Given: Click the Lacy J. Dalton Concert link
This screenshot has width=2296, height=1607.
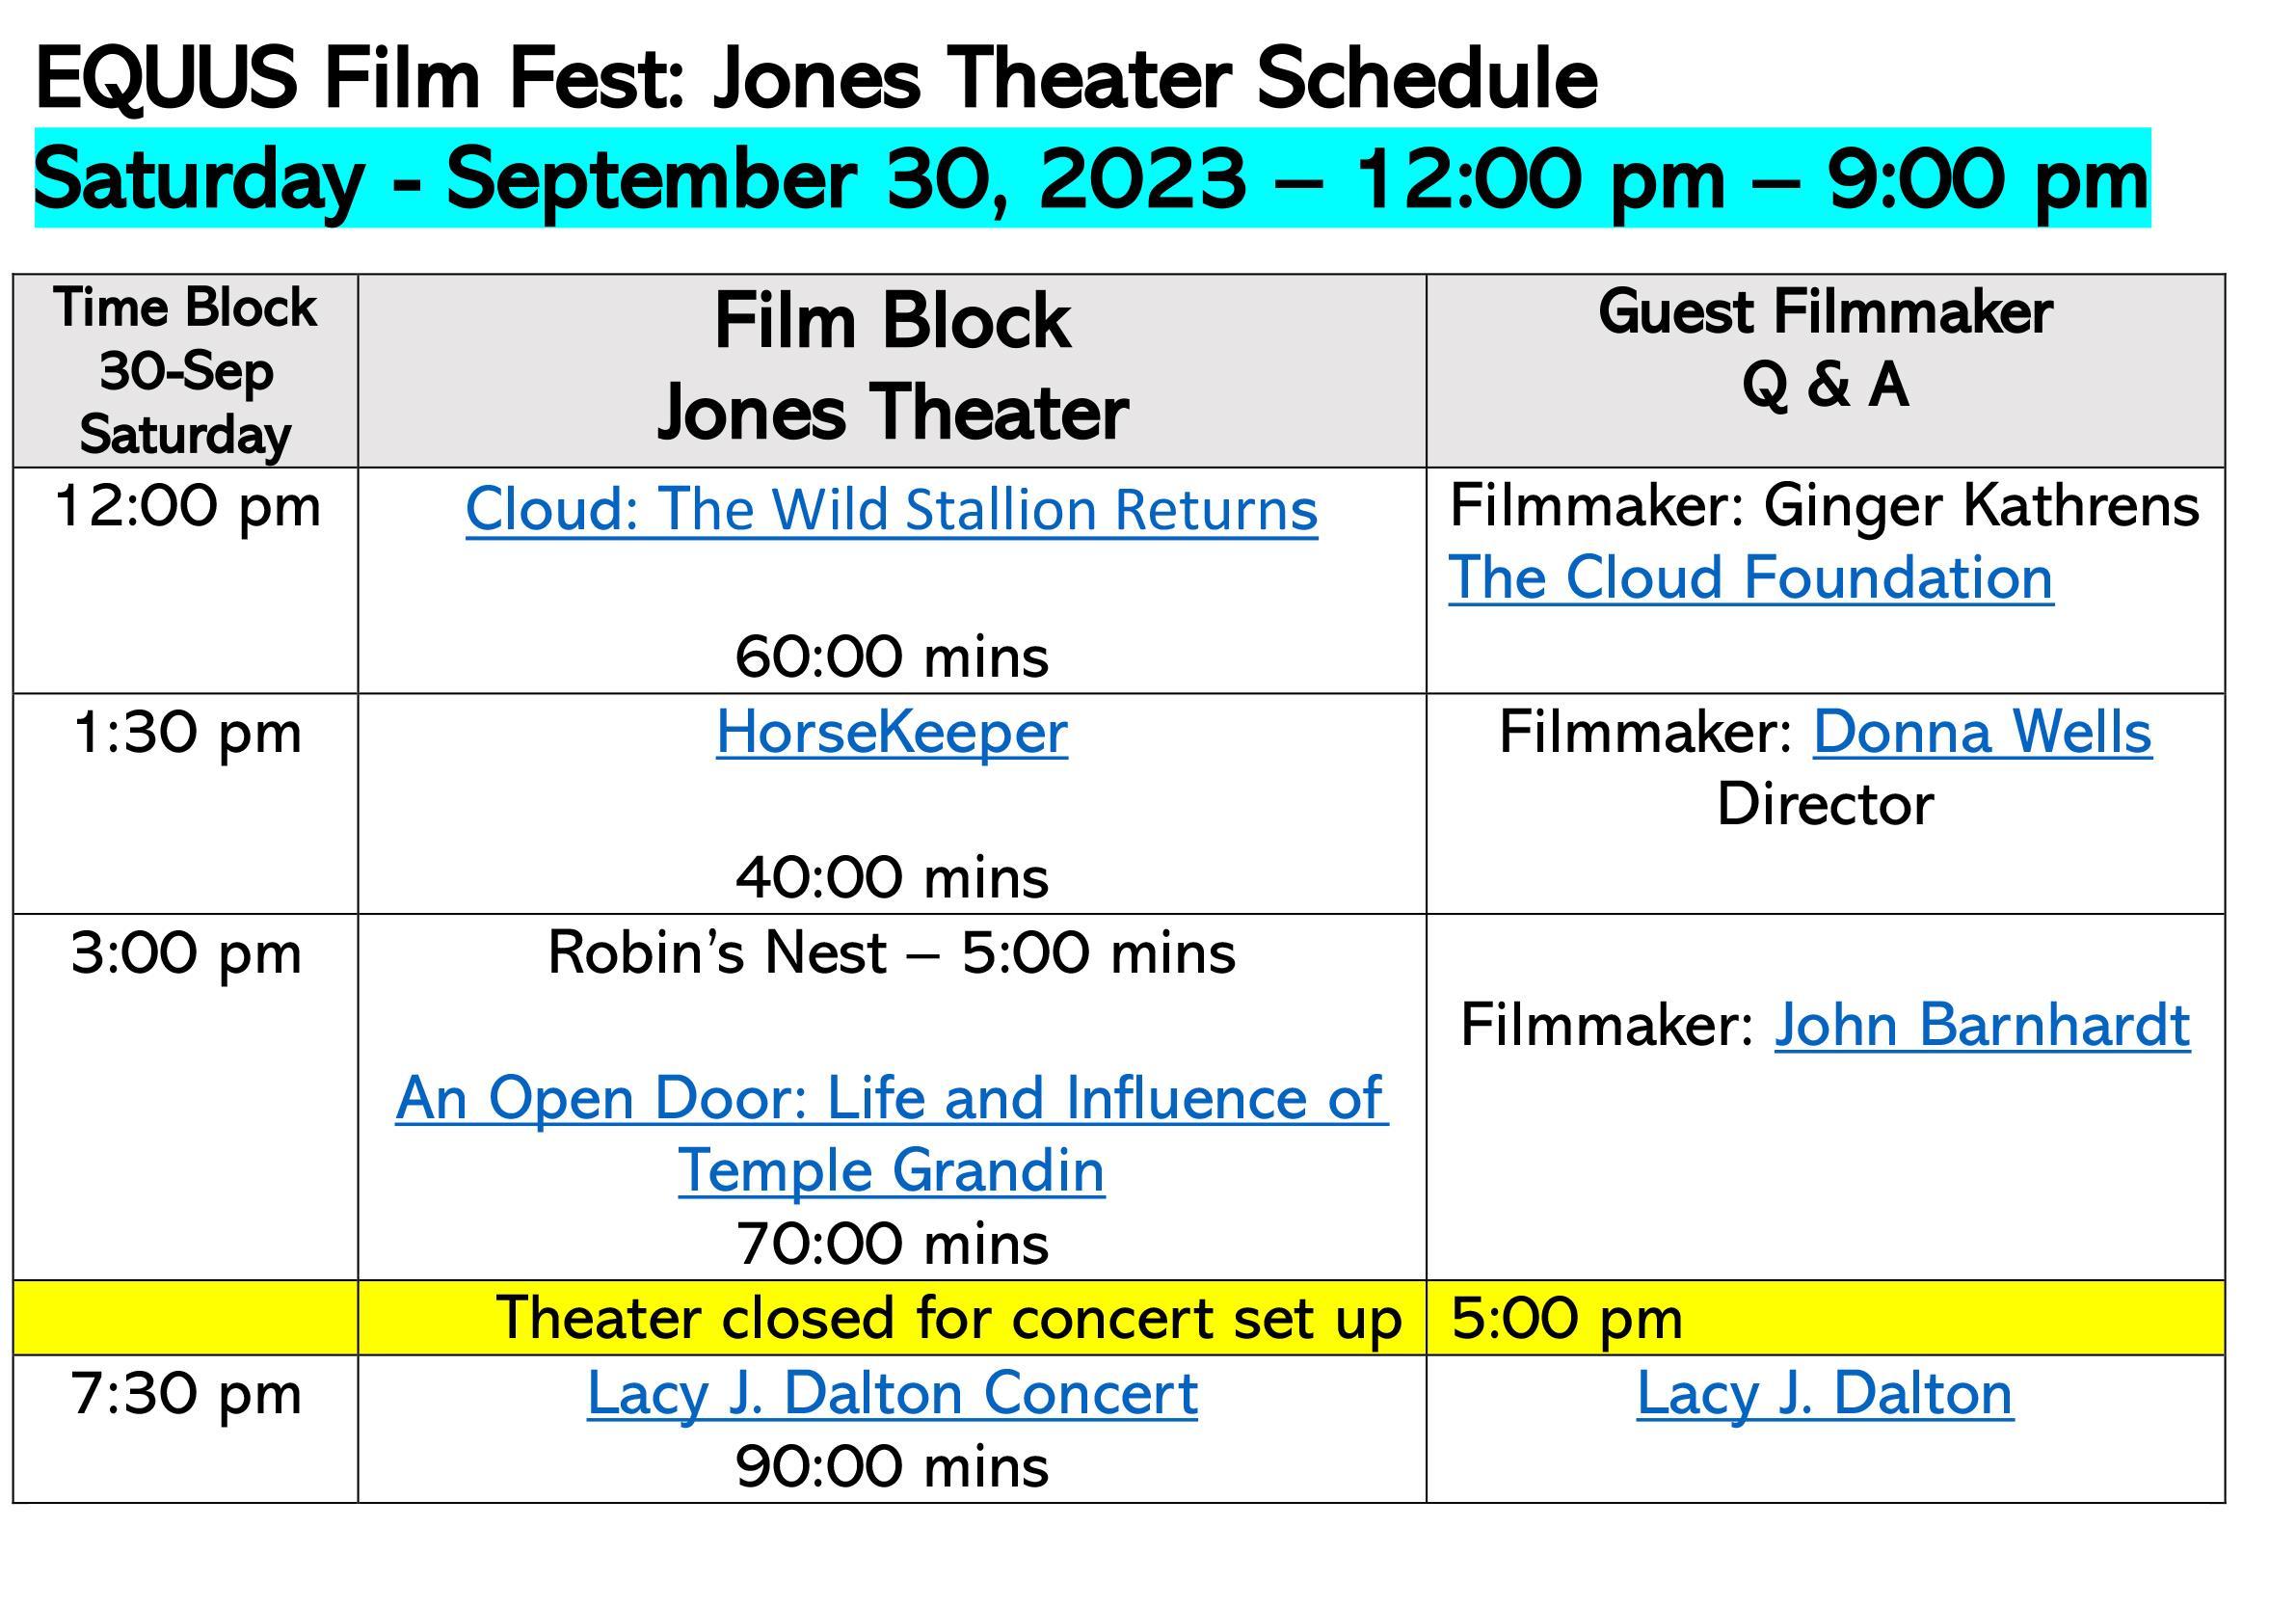Looking at the screenshot, I should 891,1394.
